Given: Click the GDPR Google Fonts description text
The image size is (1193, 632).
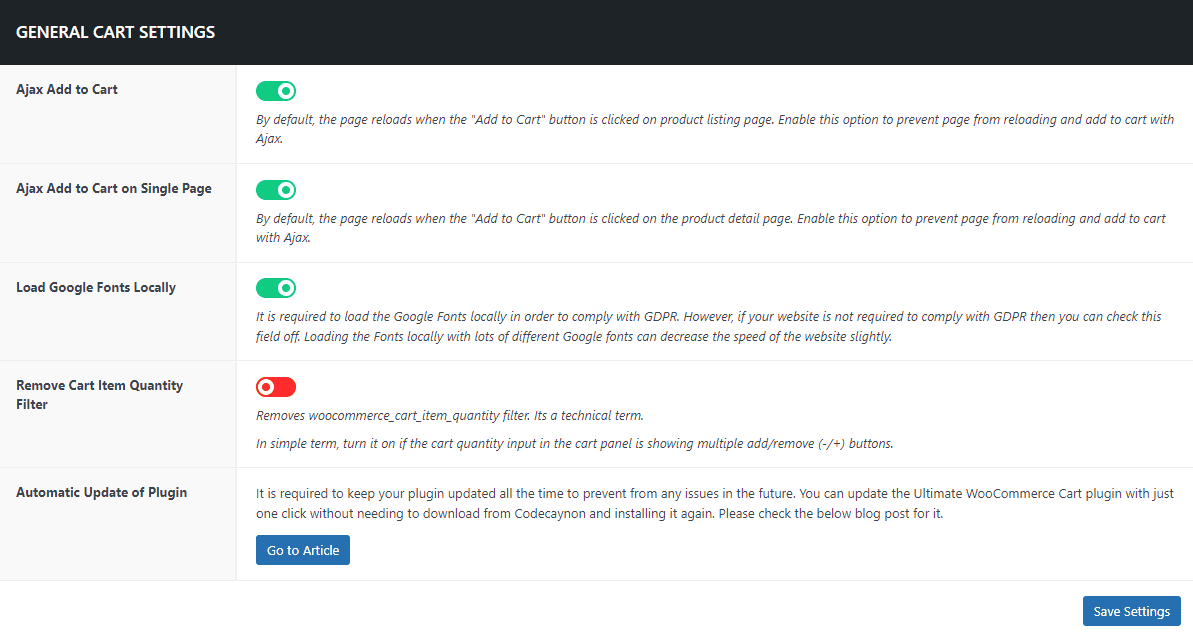Looking at the screenshot, I should pyautogui.click(x=708, y=326).
